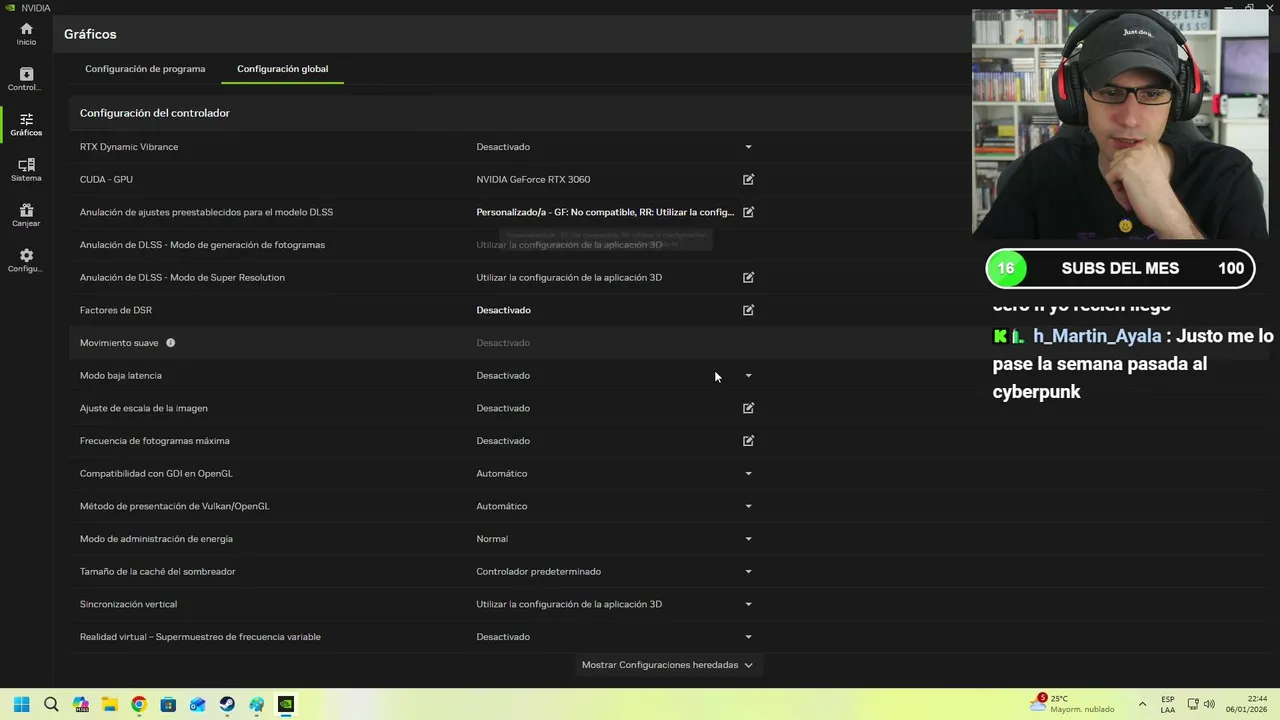Viewport: 1280px width, 720px height.
Task: Show hidden system tray icons
Action: click(x=1142, y=704)
